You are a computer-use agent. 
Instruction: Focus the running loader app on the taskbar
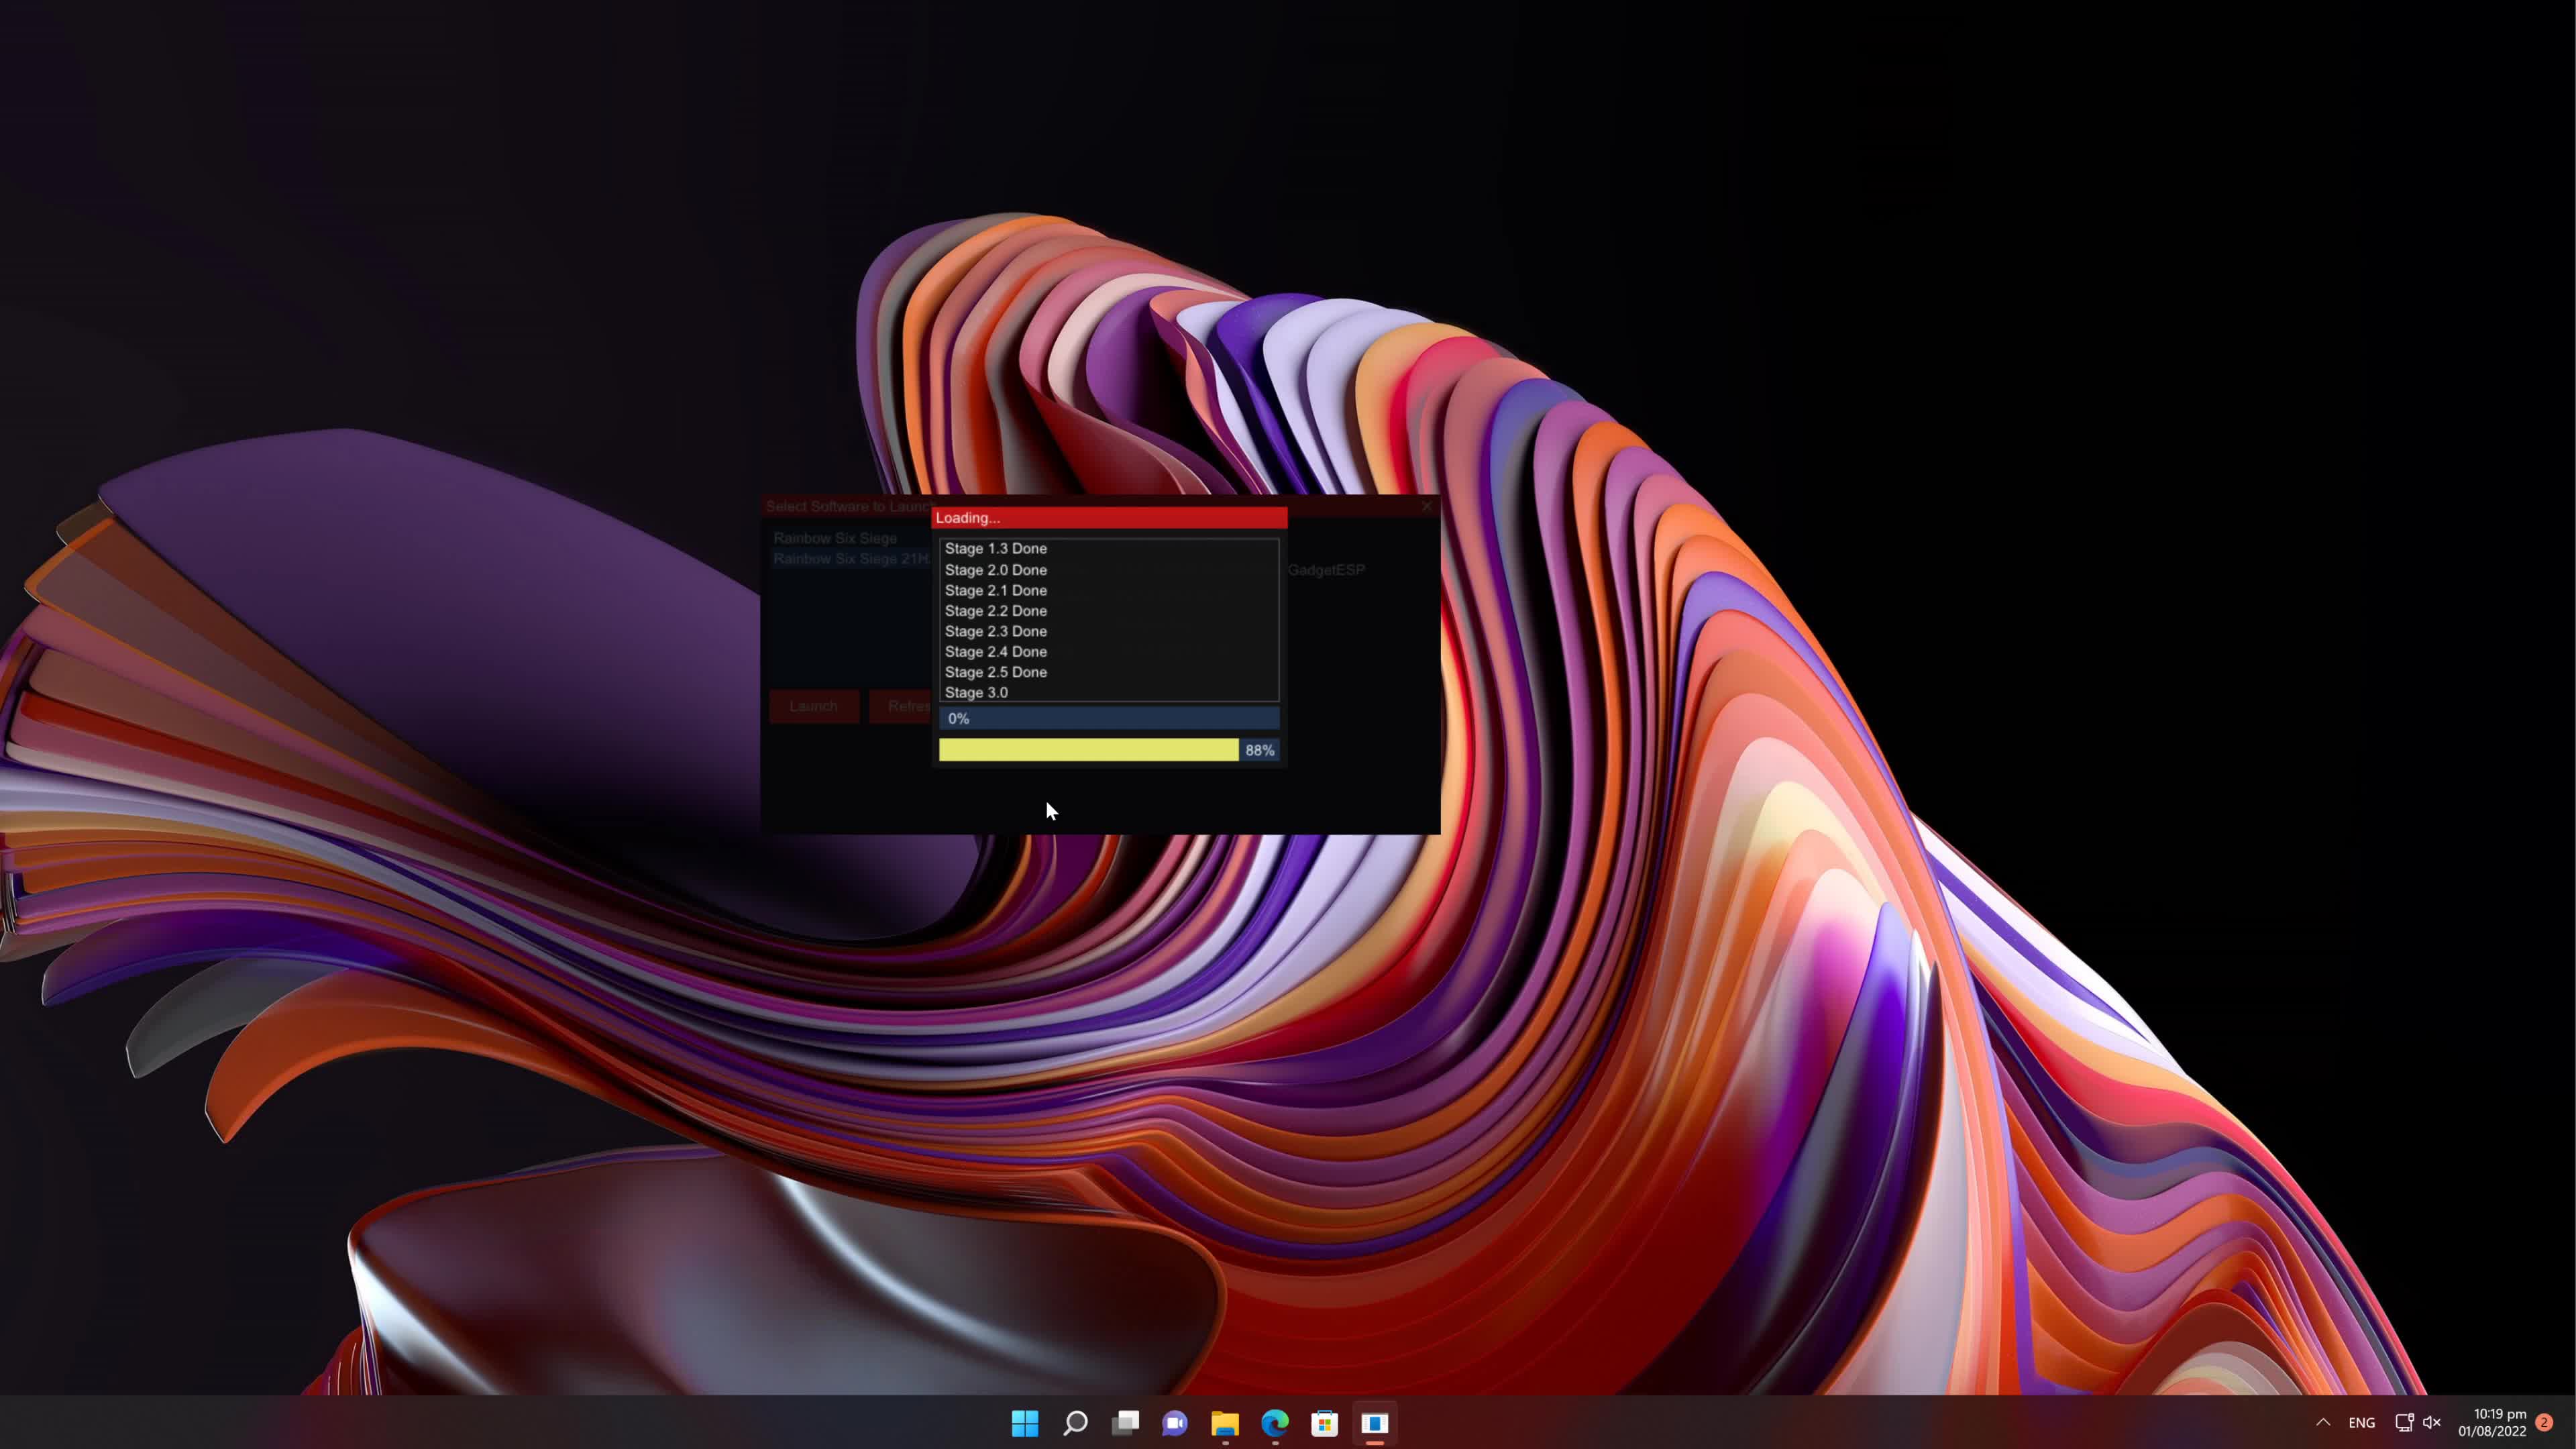tap(1375, 1424)
